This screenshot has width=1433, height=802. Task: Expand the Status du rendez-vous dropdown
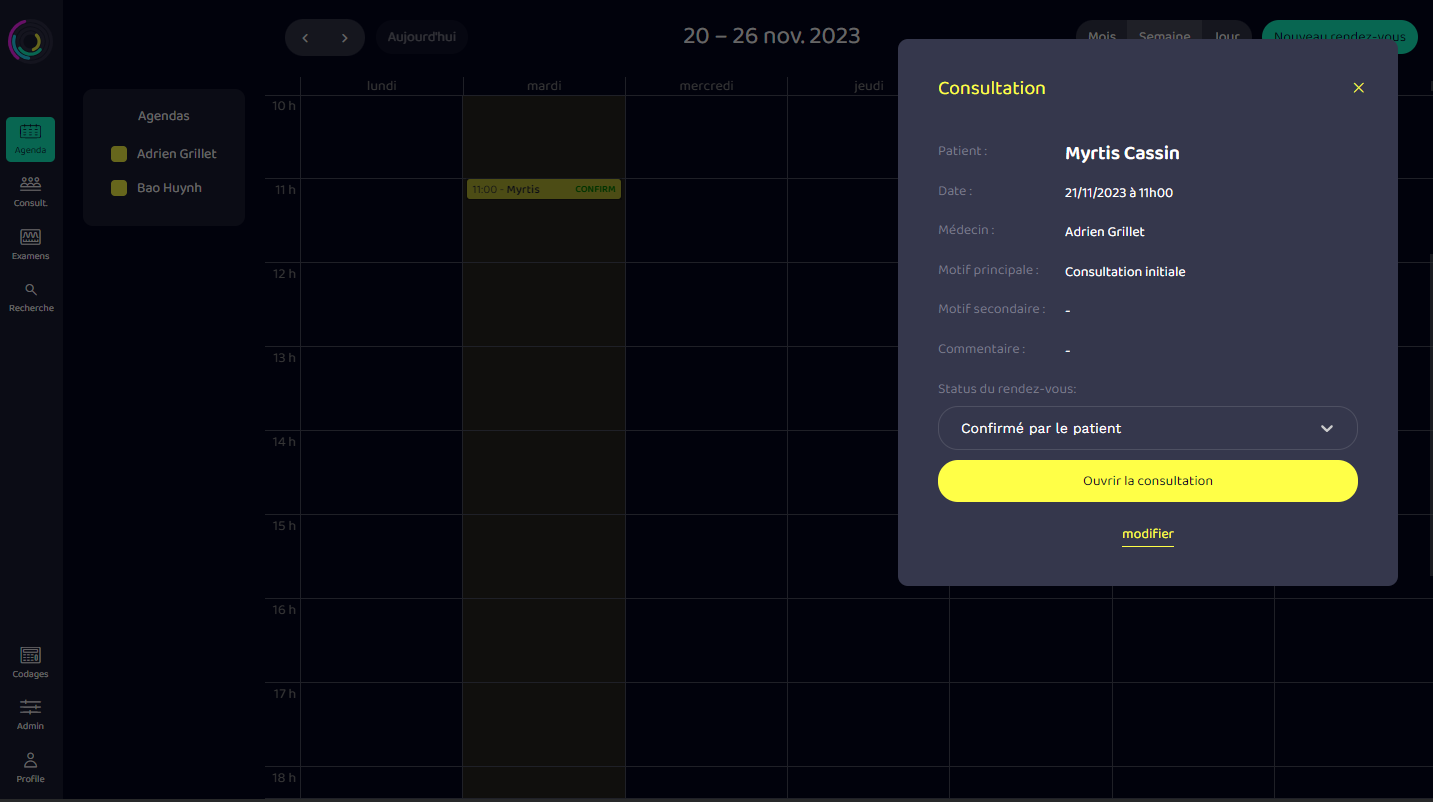coord(1147,428)
